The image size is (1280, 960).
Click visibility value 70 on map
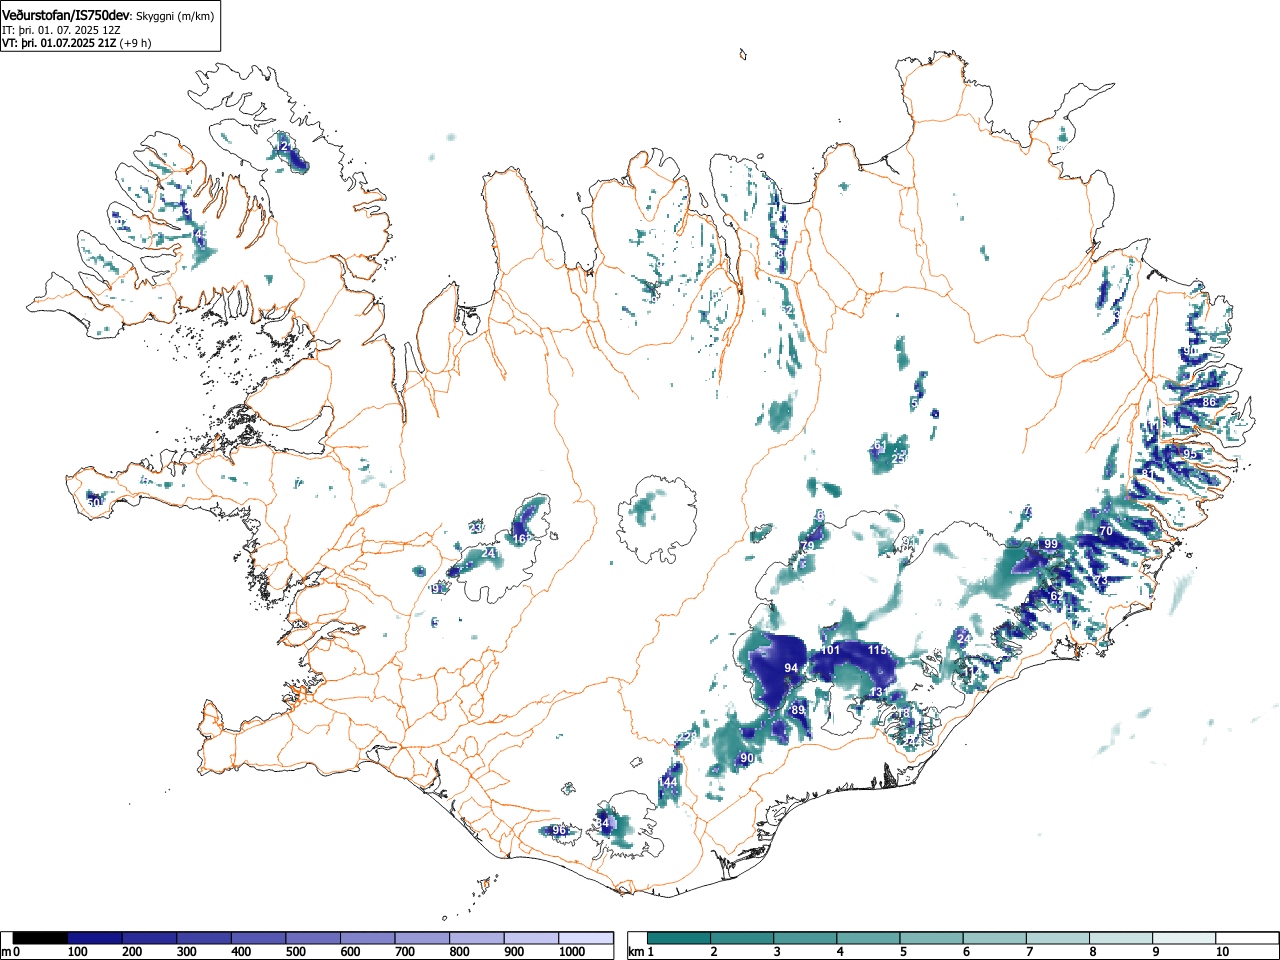pos(1105,531)
